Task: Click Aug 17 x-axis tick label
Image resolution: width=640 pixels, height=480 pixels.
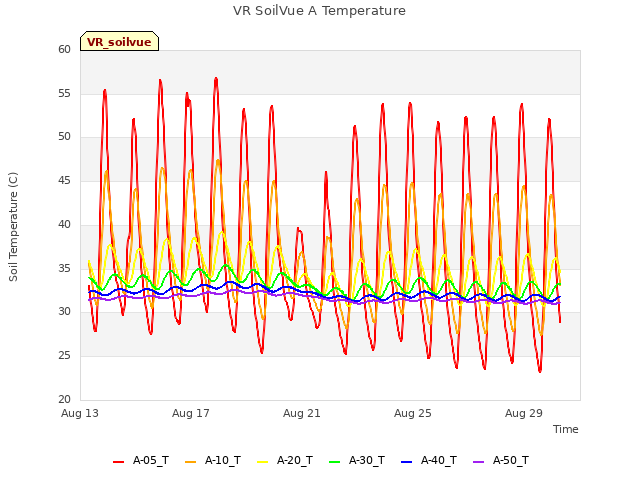Action: 191,413
